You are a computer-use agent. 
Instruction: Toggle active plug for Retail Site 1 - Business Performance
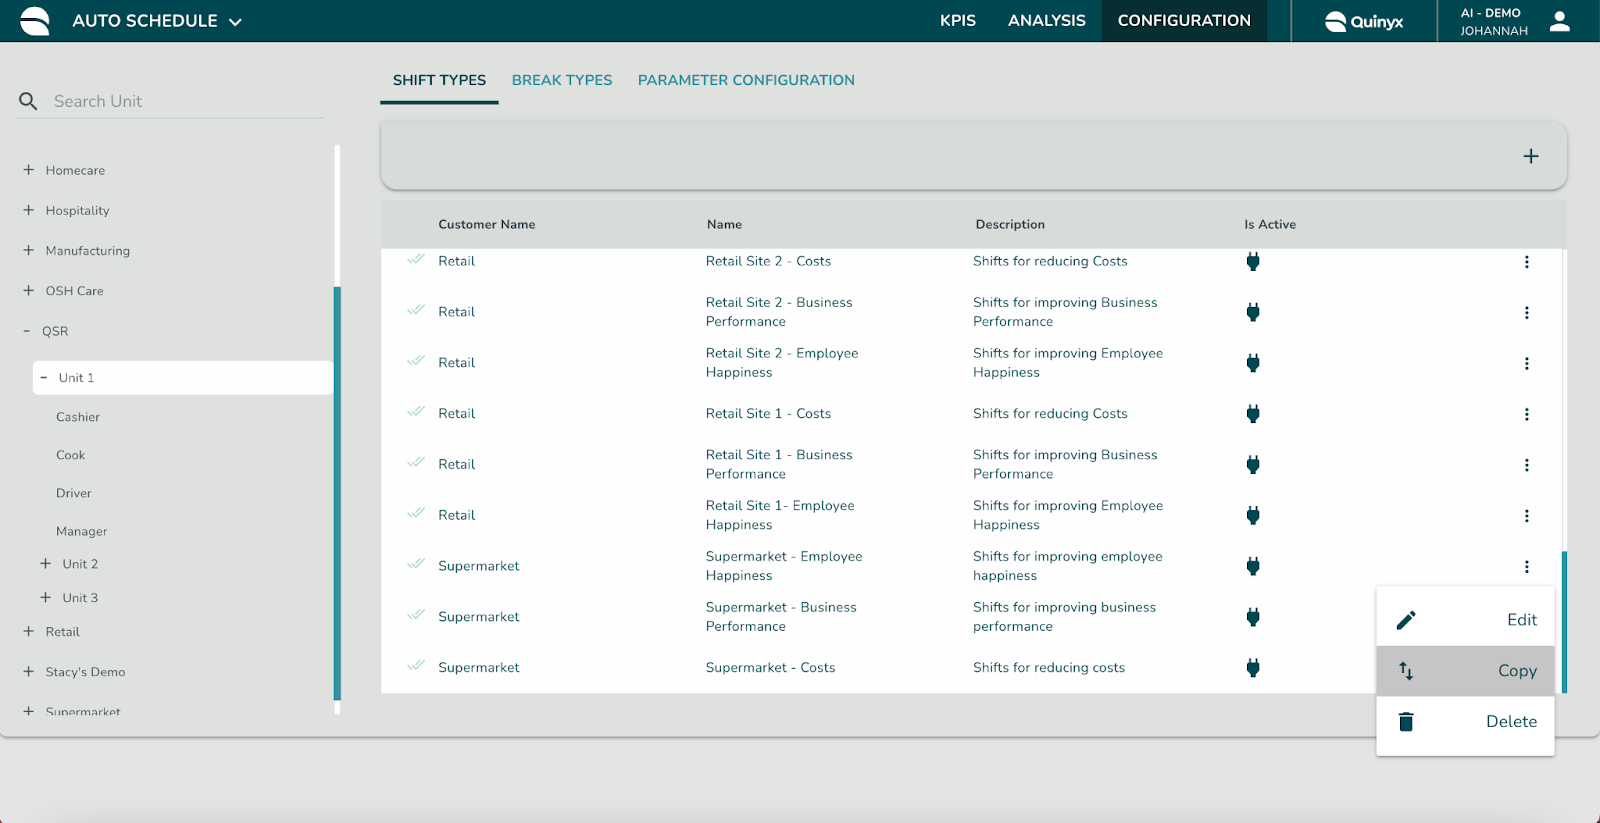tap(1253, 465)
